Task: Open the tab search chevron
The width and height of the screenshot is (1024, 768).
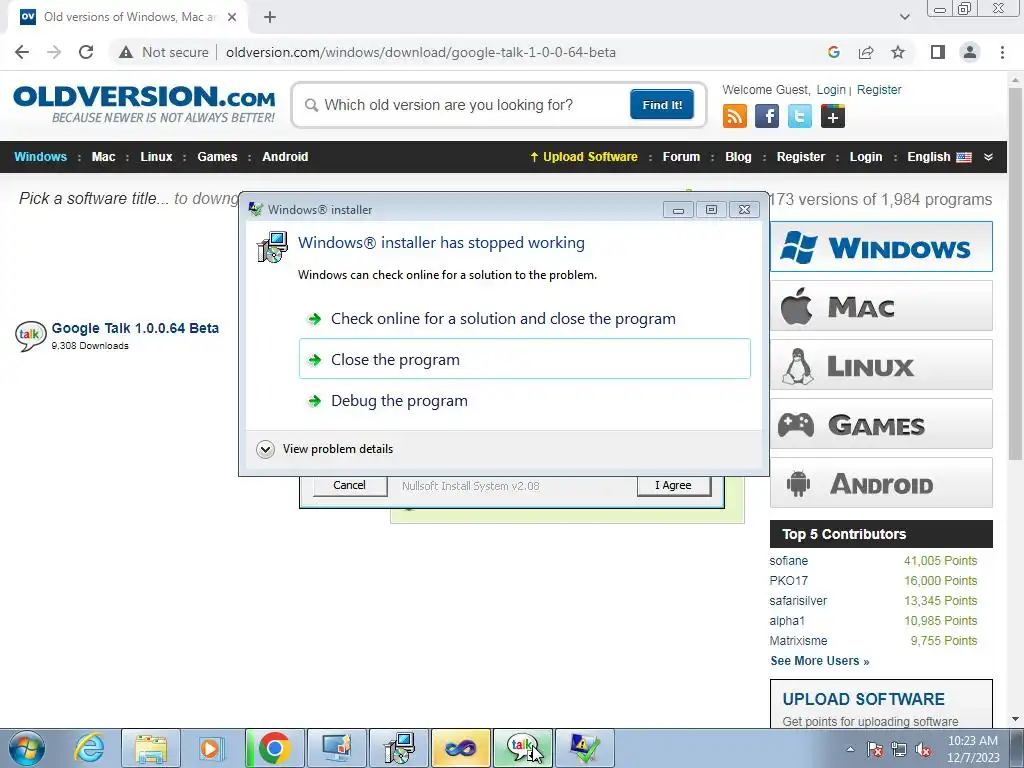Action: click(x=904, y=17)
